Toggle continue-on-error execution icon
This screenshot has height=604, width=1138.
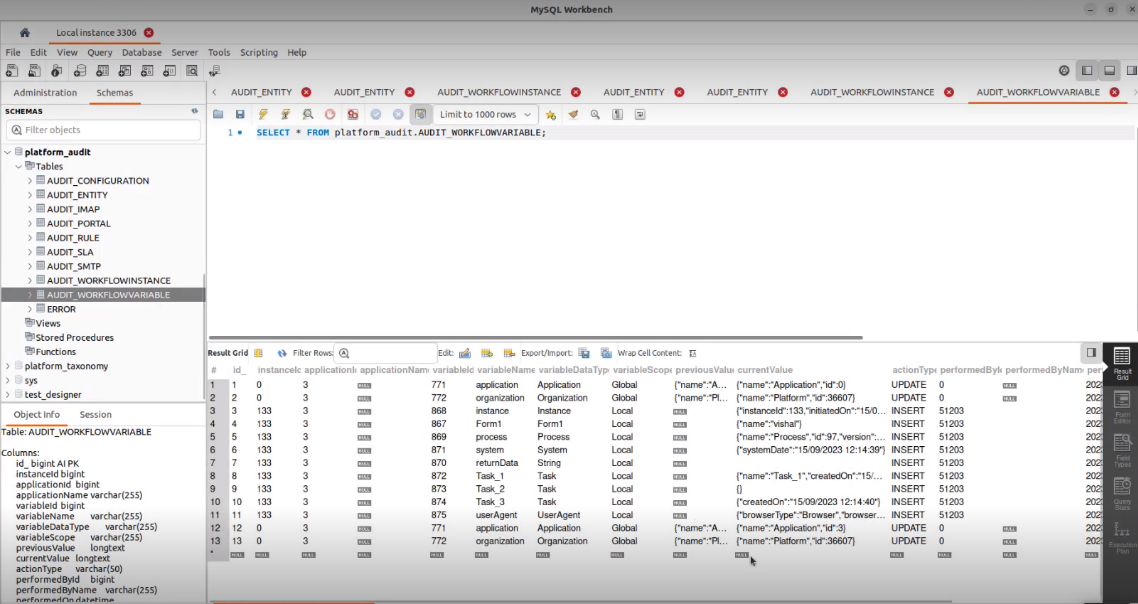pos(353,115)
